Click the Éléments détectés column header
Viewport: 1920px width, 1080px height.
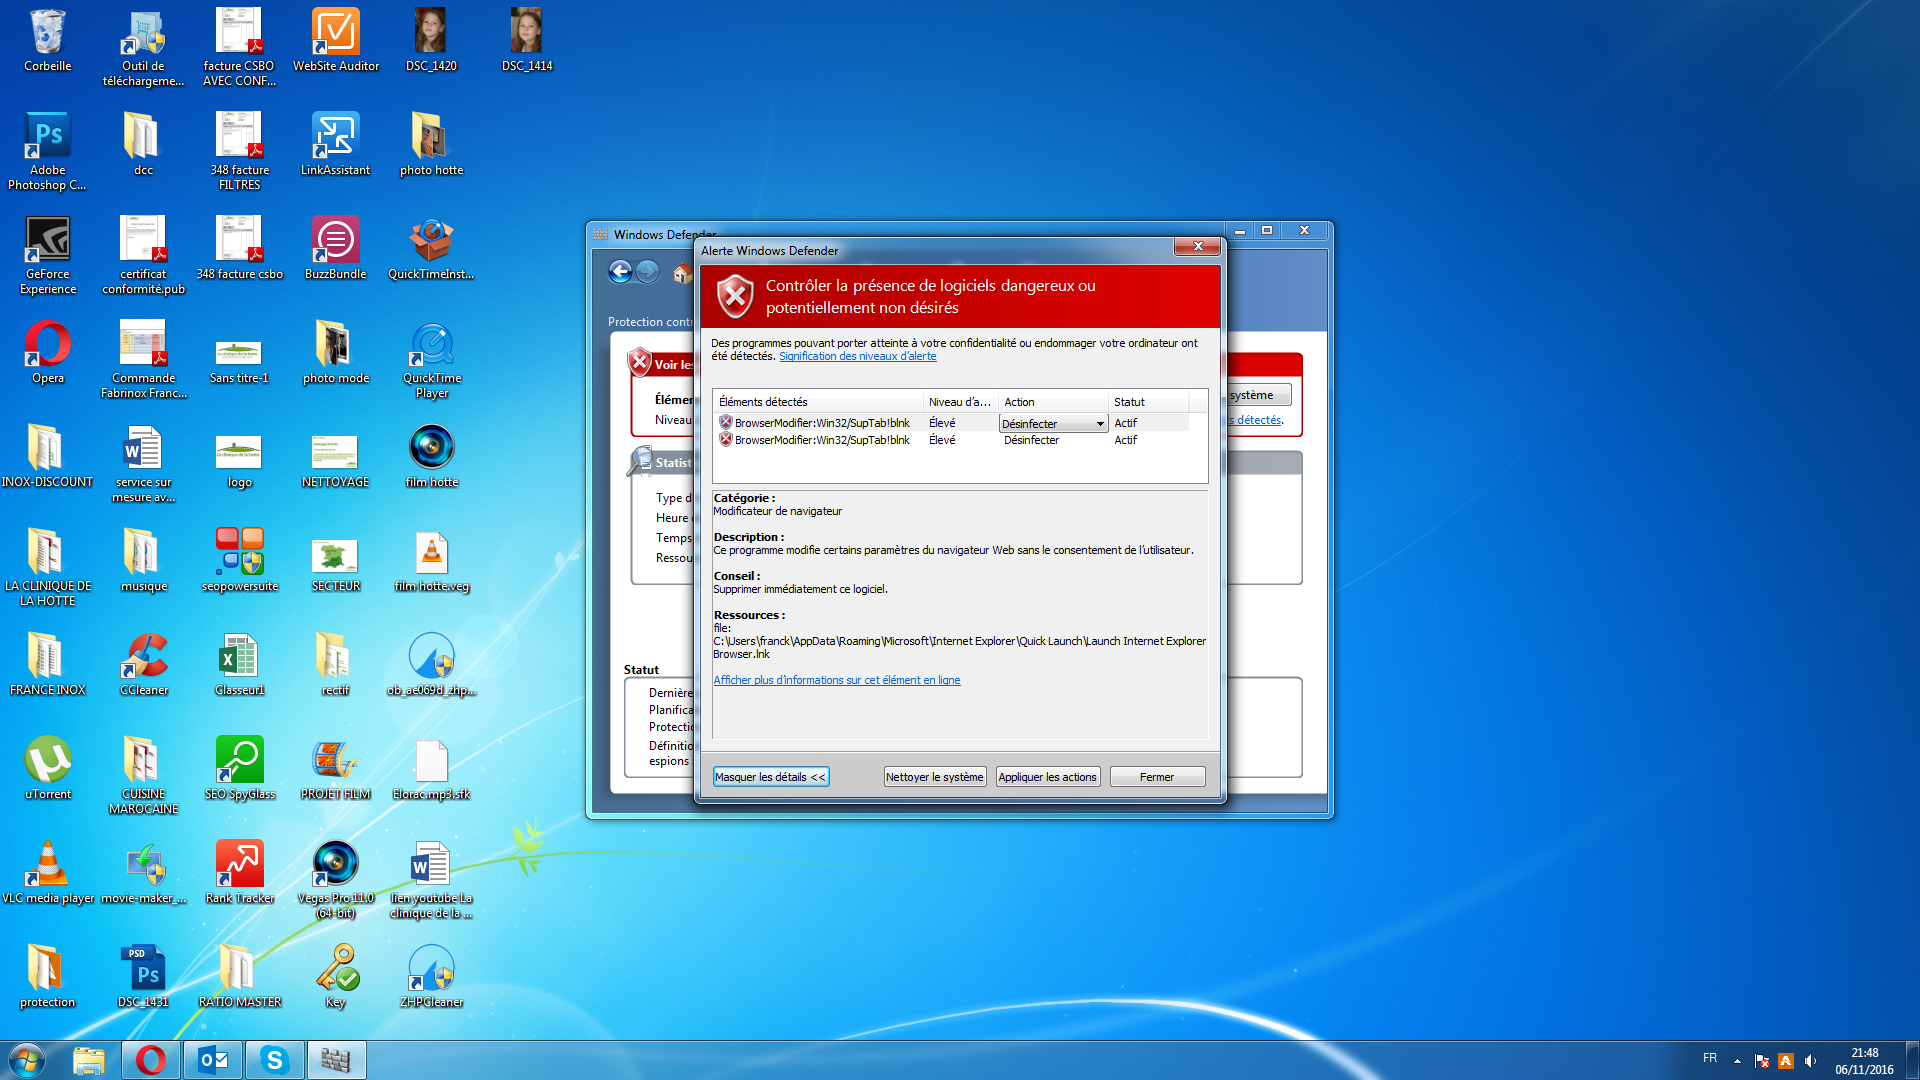(818, 402)
